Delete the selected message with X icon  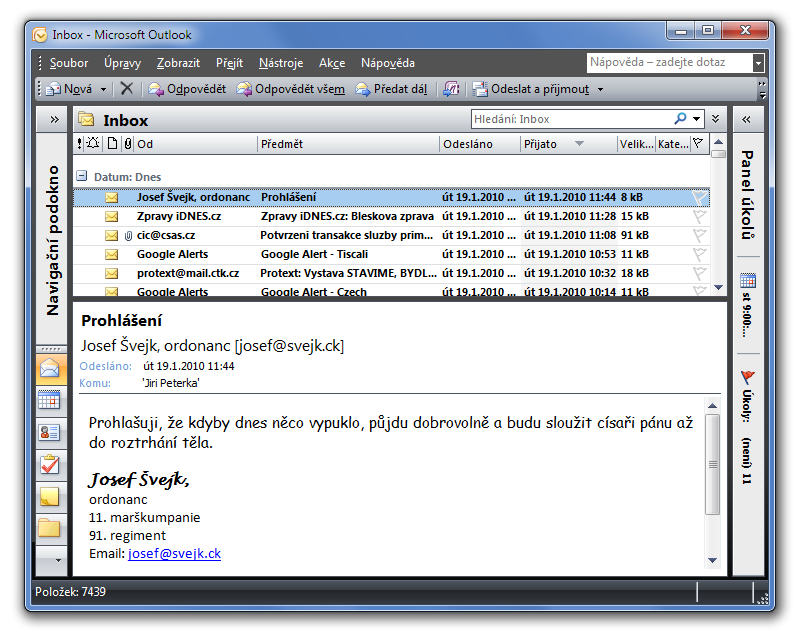[127, 89]
